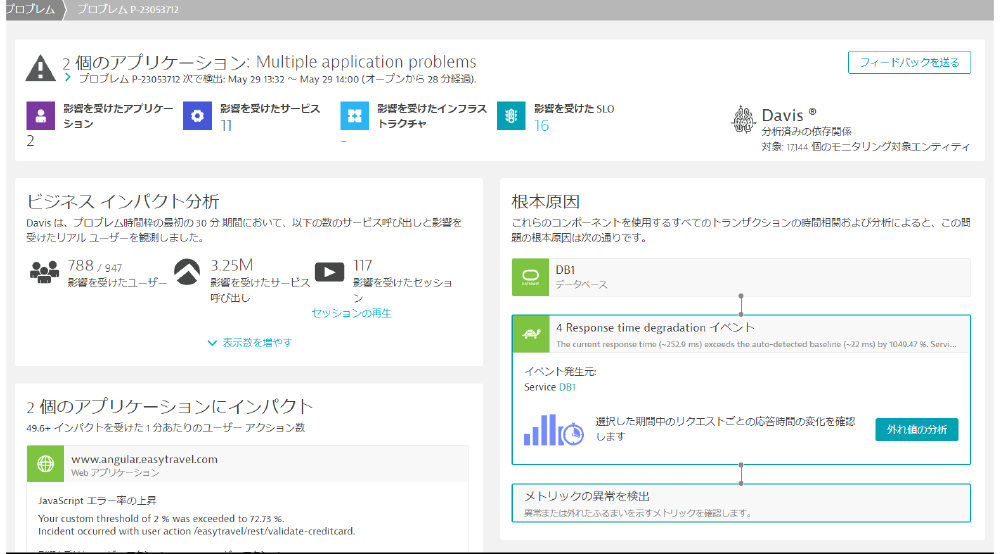This screenshot has height=554, width=1000.
Task: Click the green DB1 database icon
Action: tap(530, 277)
